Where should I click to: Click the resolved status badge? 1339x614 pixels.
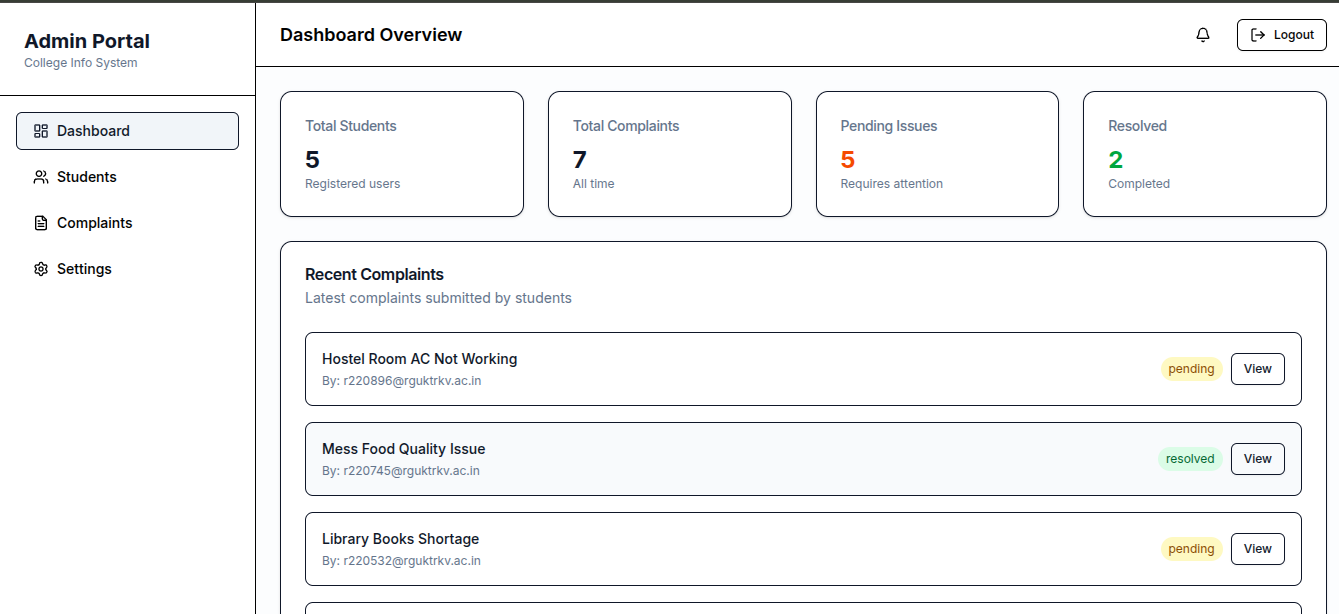coord(1190,459)
